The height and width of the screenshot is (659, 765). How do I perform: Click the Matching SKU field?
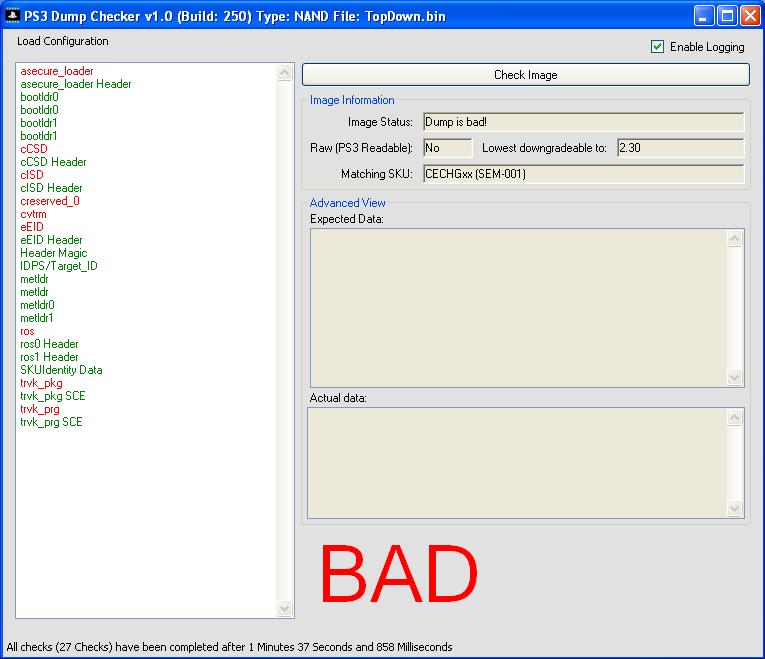tap(584, 174)
